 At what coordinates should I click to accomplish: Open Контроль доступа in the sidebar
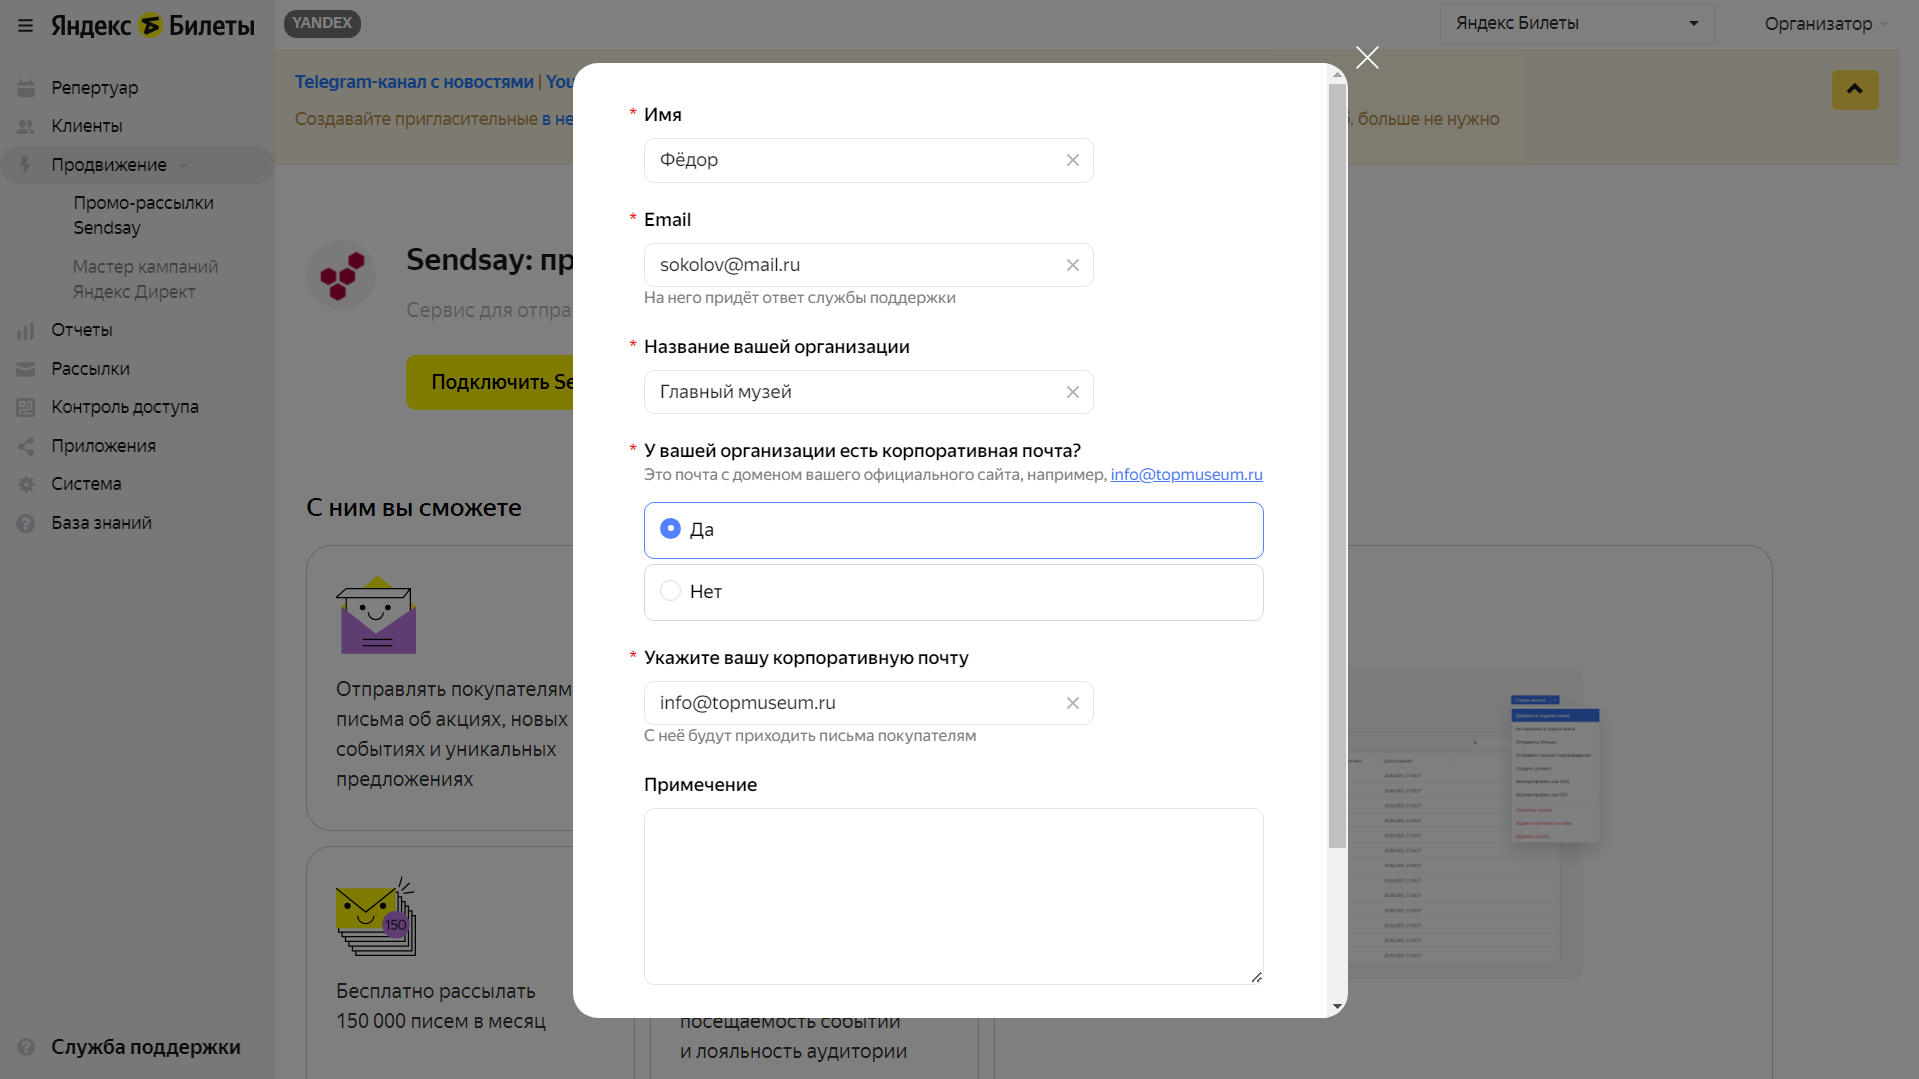pos(125,407)
